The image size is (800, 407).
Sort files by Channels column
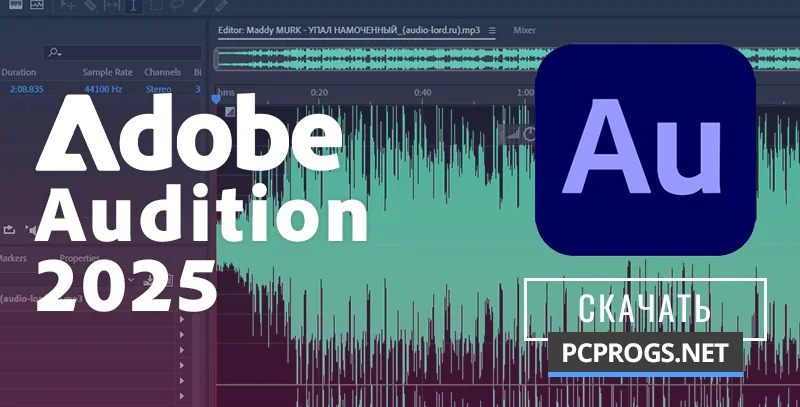(x=162, y=72)
